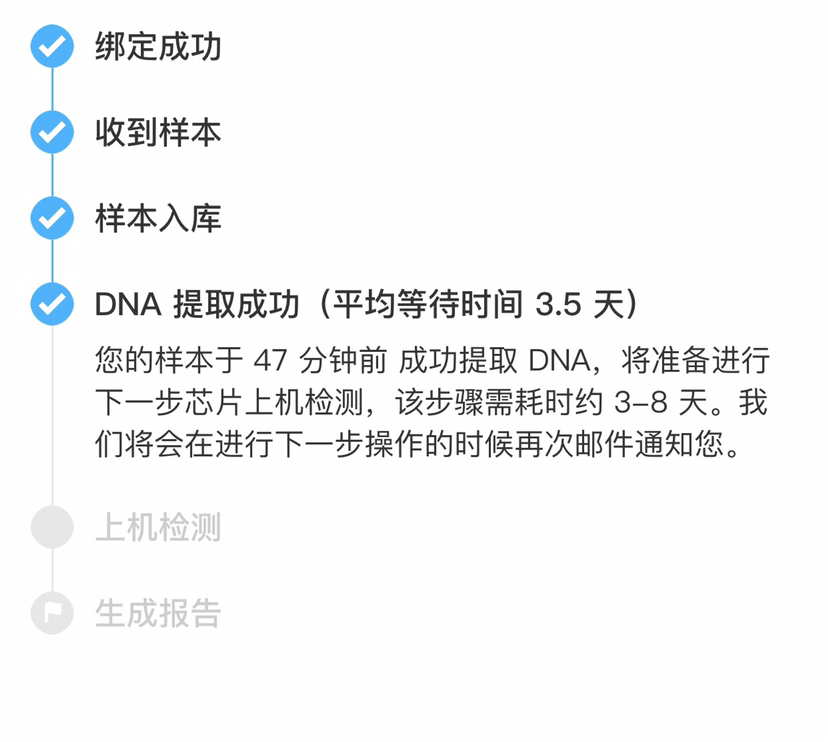Click the gray flag icon beside 生成报告
This screenshot has width=828, height=742.
click(x=52, y=613)
